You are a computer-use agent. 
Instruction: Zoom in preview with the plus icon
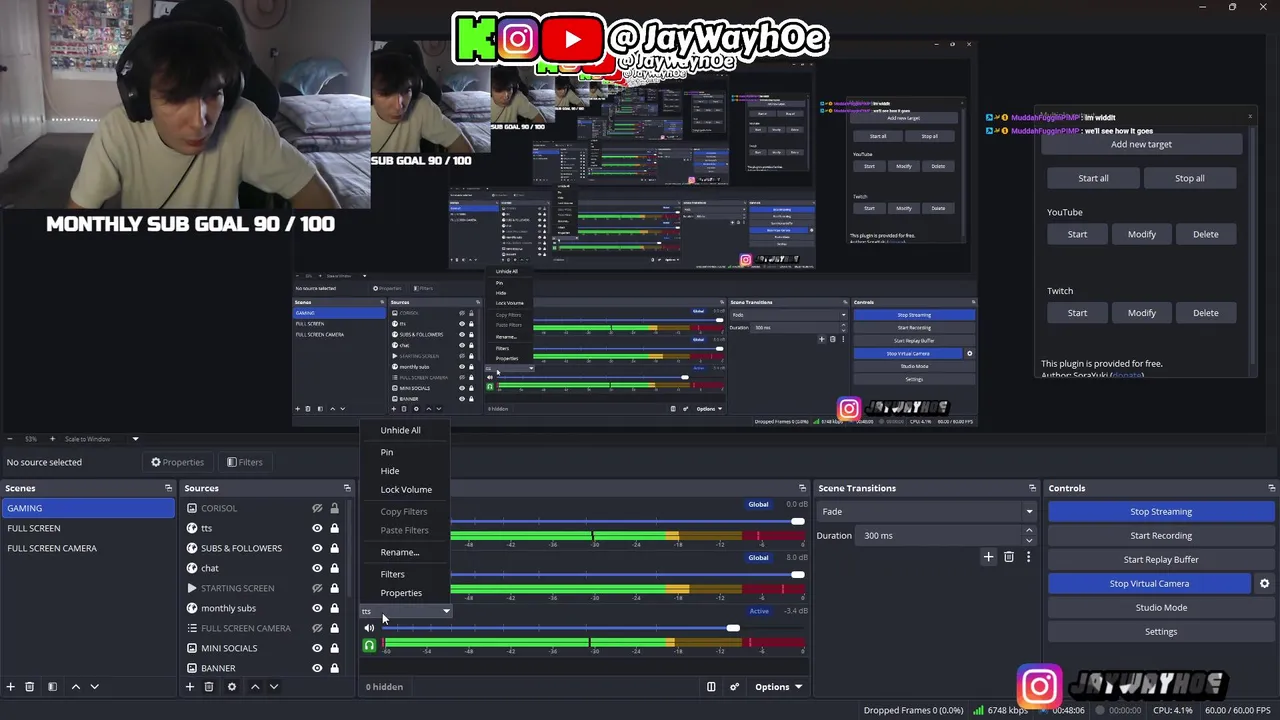(x=51, y=439)
